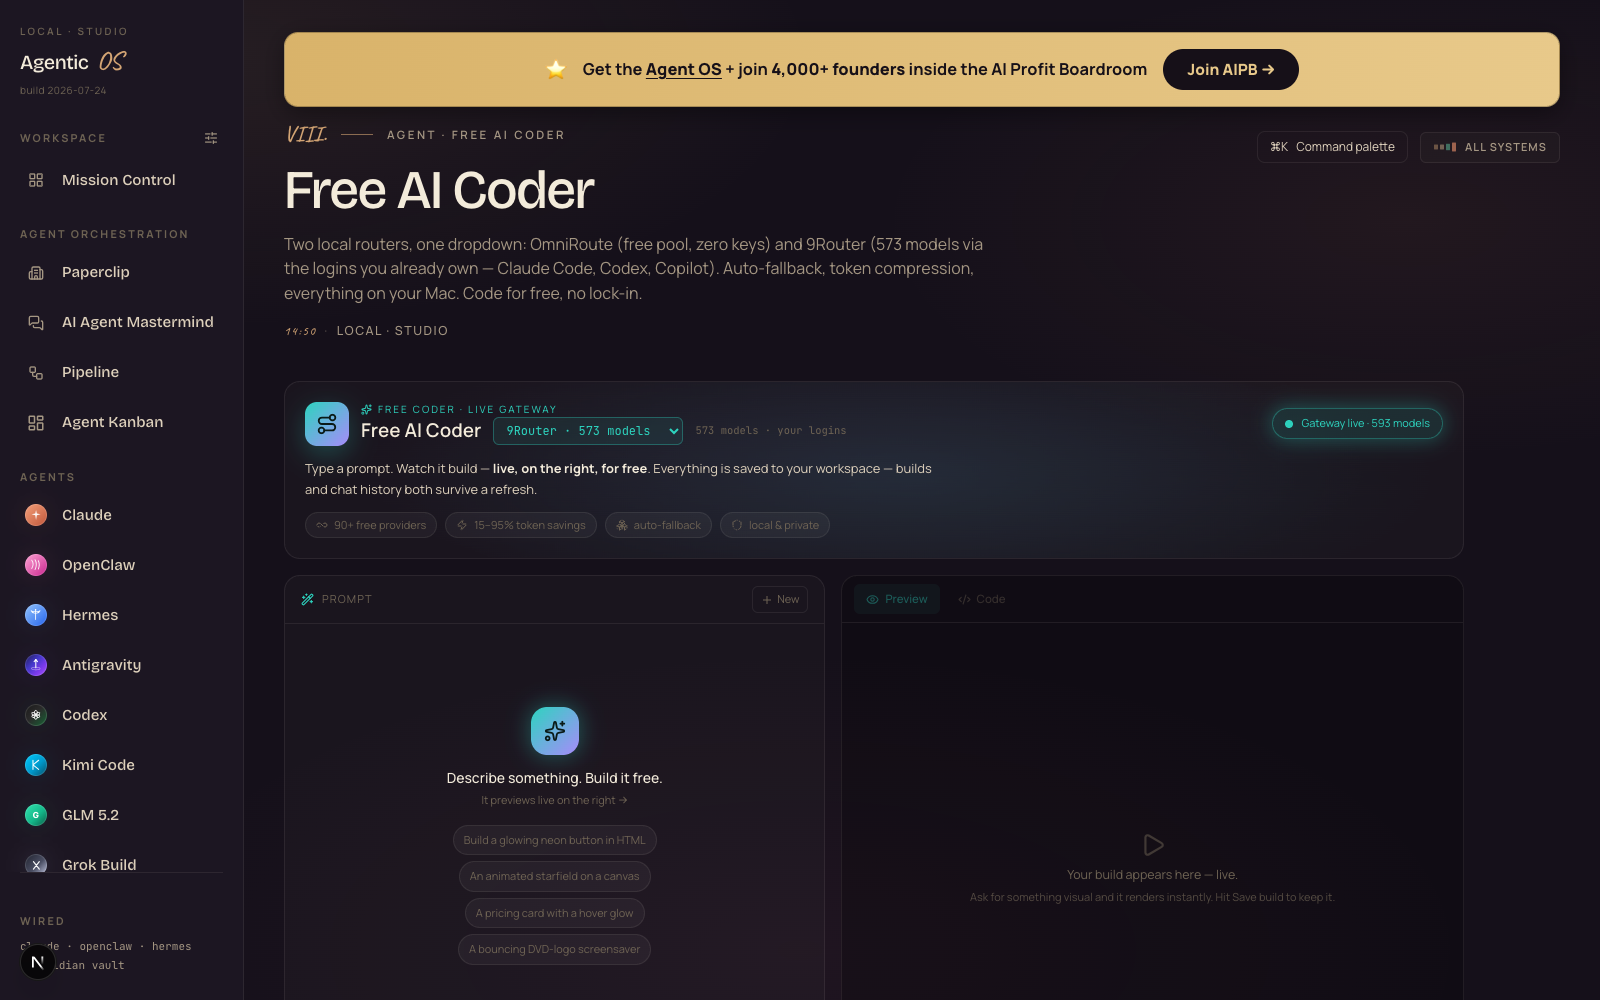Image resolution: width=1600 pixels, height=1000 pixels.
Task: Click the sparkle icon above Describe something
Action: click(555, 731)
